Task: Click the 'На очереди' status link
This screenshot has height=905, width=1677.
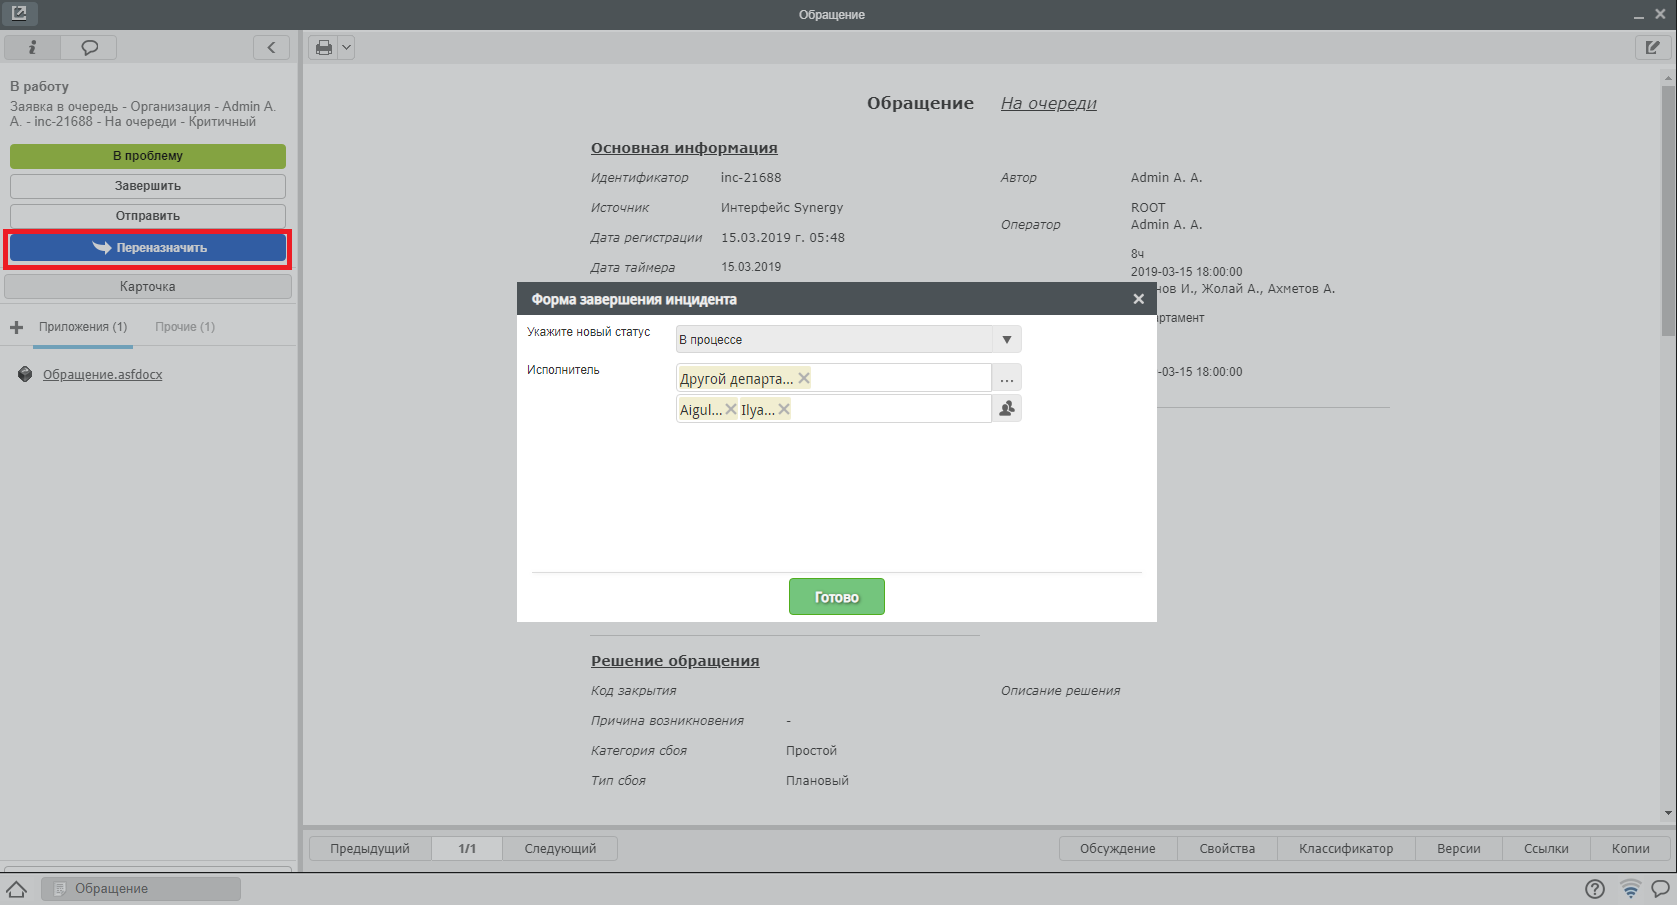Action: click(x=1049, y=103)
